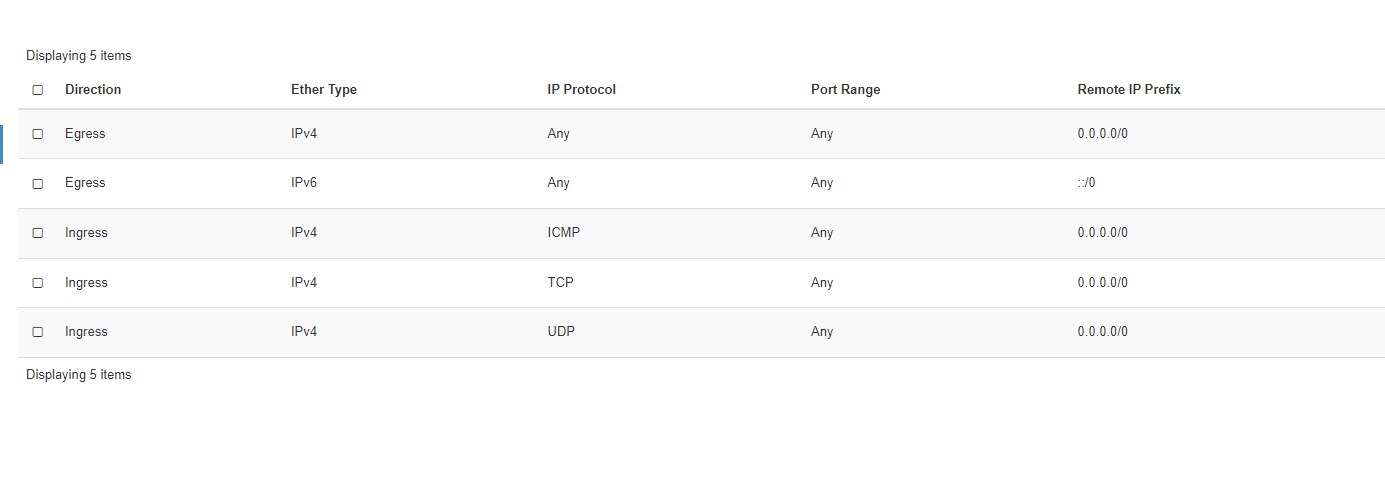Sort by the IP Protocol column header
Screen dimensions: 1385x494
(x=581, y=90)
